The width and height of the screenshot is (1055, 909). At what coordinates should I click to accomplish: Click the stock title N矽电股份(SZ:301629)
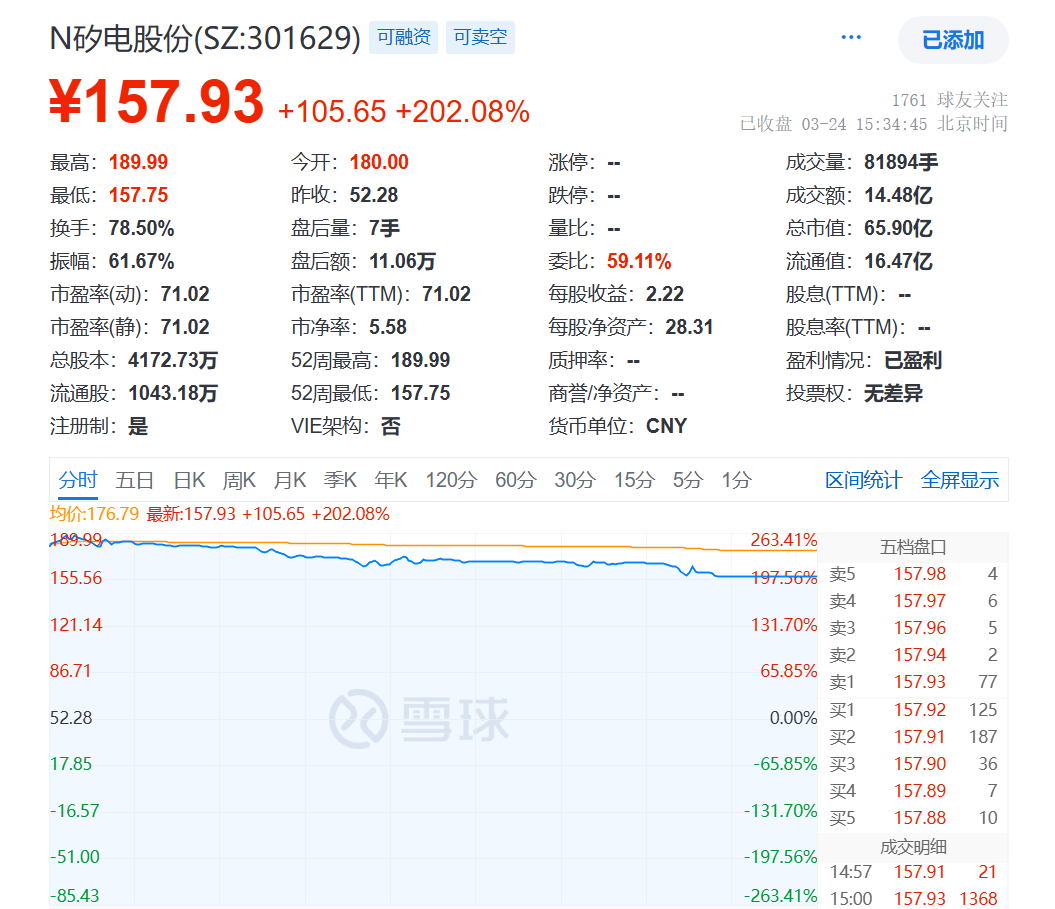(x=205, y=38)
